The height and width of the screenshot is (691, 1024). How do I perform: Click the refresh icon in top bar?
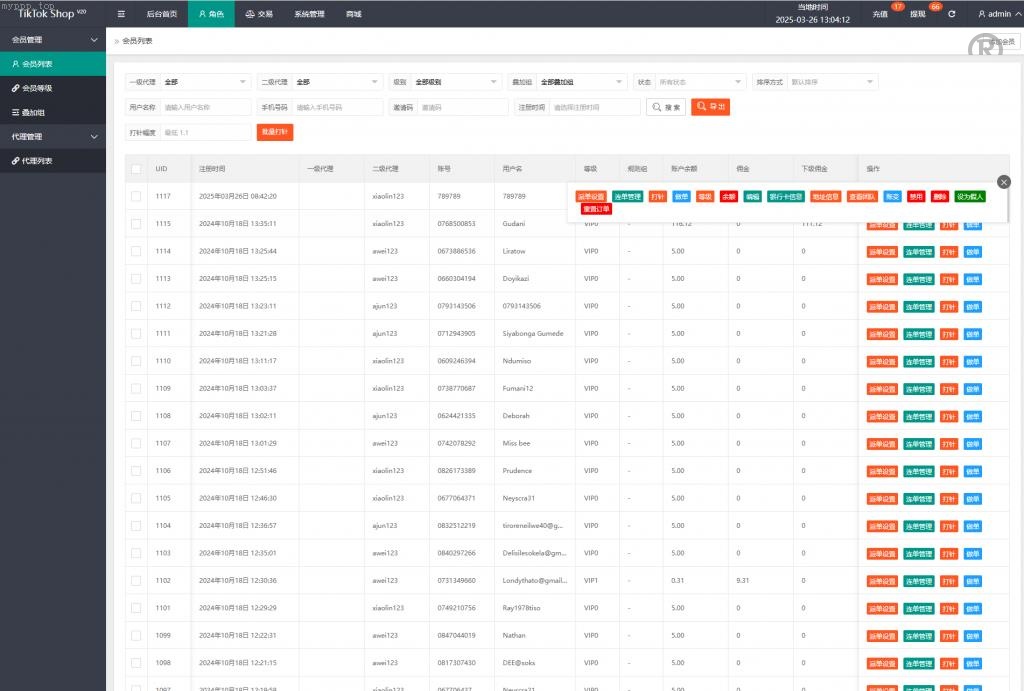click(x=951, y=14)
